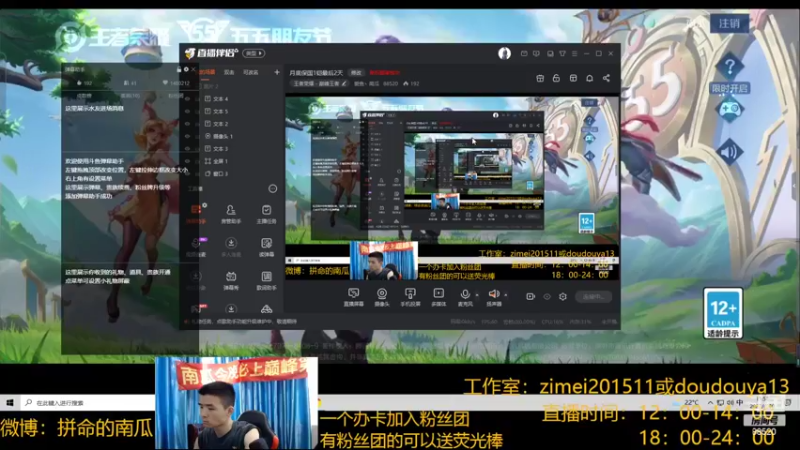Click the lock icon in room header
This screenshot has width=800, height=450.
click(556, 78)
